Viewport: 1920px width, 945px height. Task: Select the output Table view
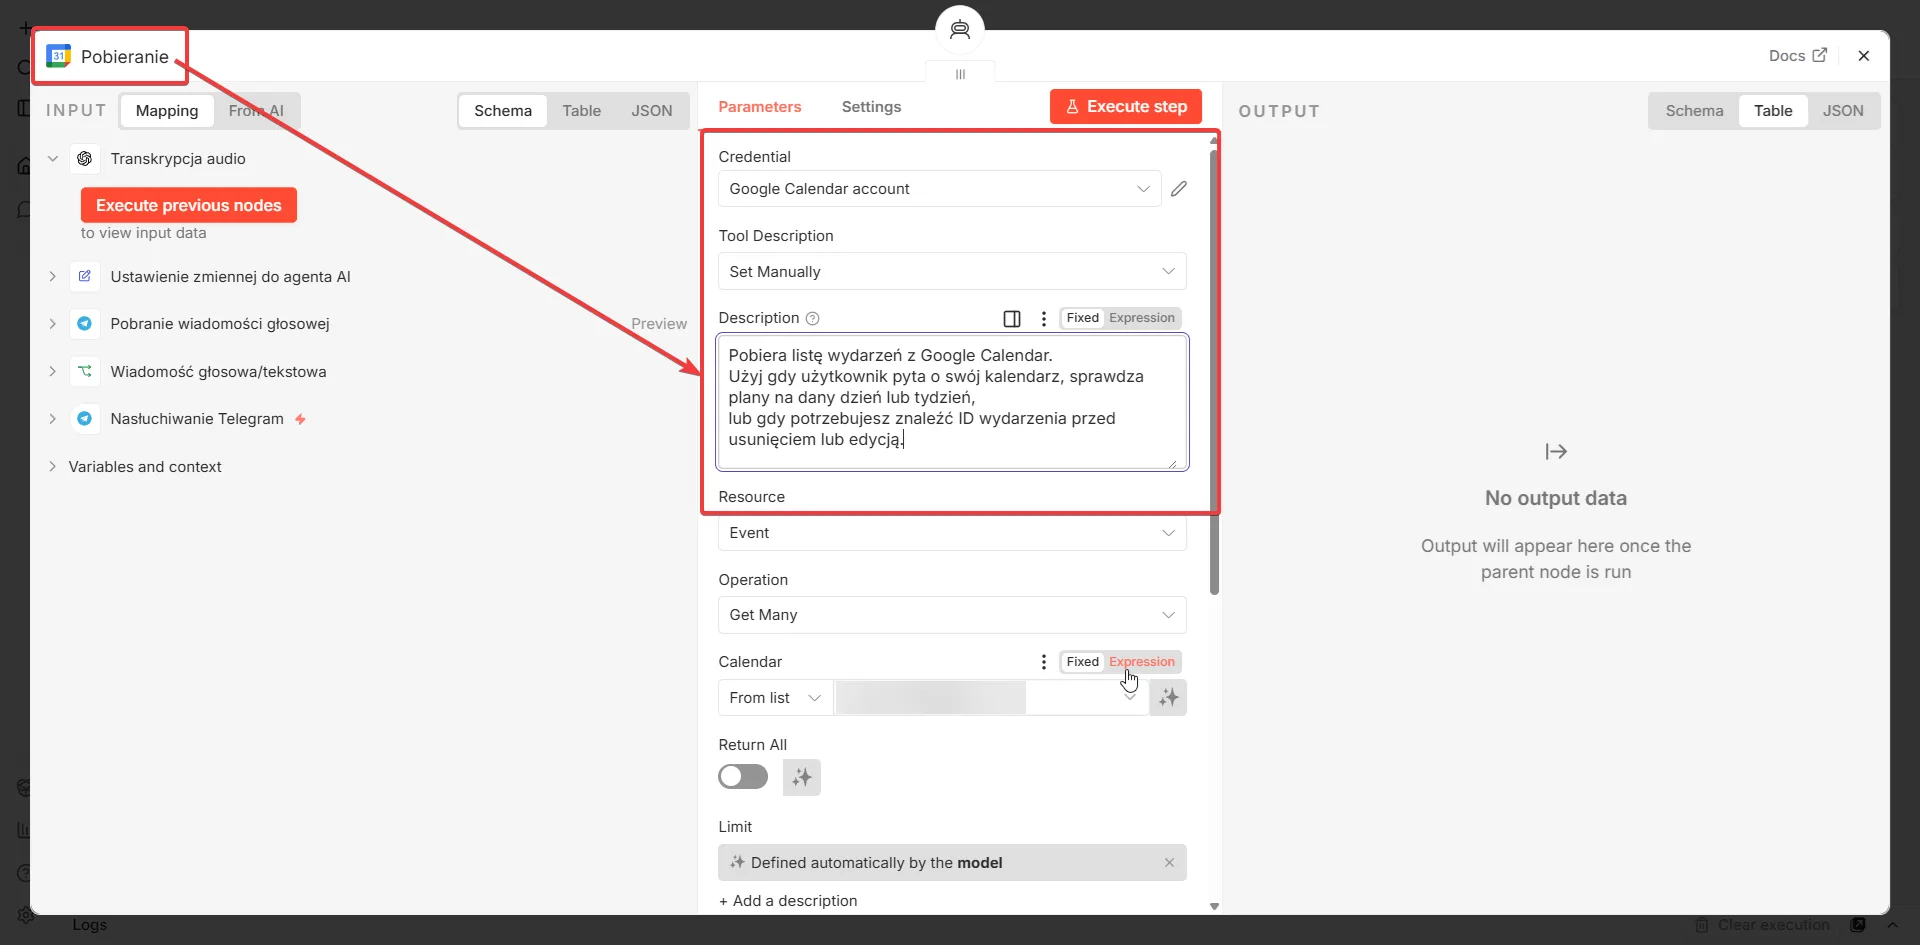pos(1773,111)
